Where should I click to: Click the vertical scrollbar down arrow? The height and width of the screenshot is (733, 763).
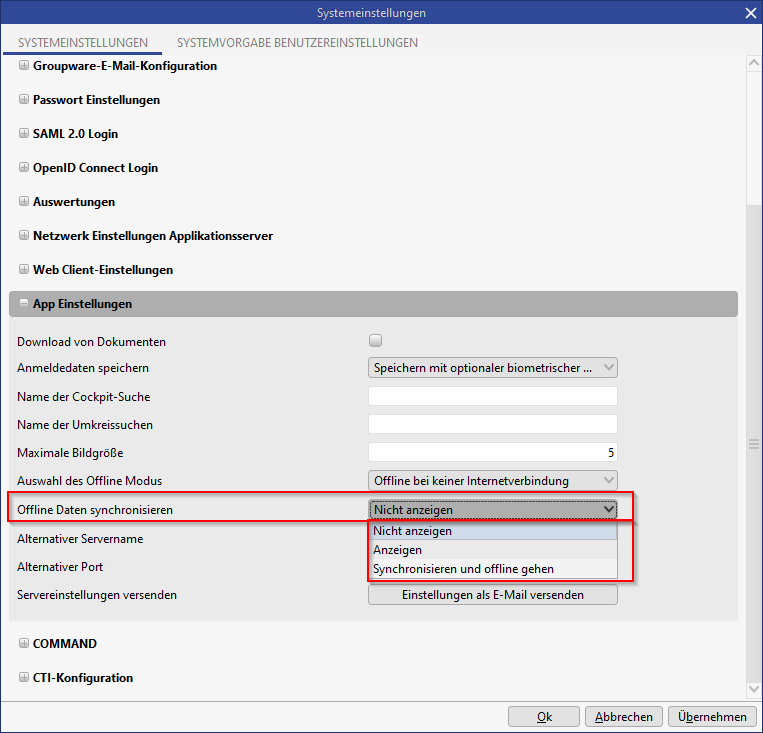pos(754,688)
